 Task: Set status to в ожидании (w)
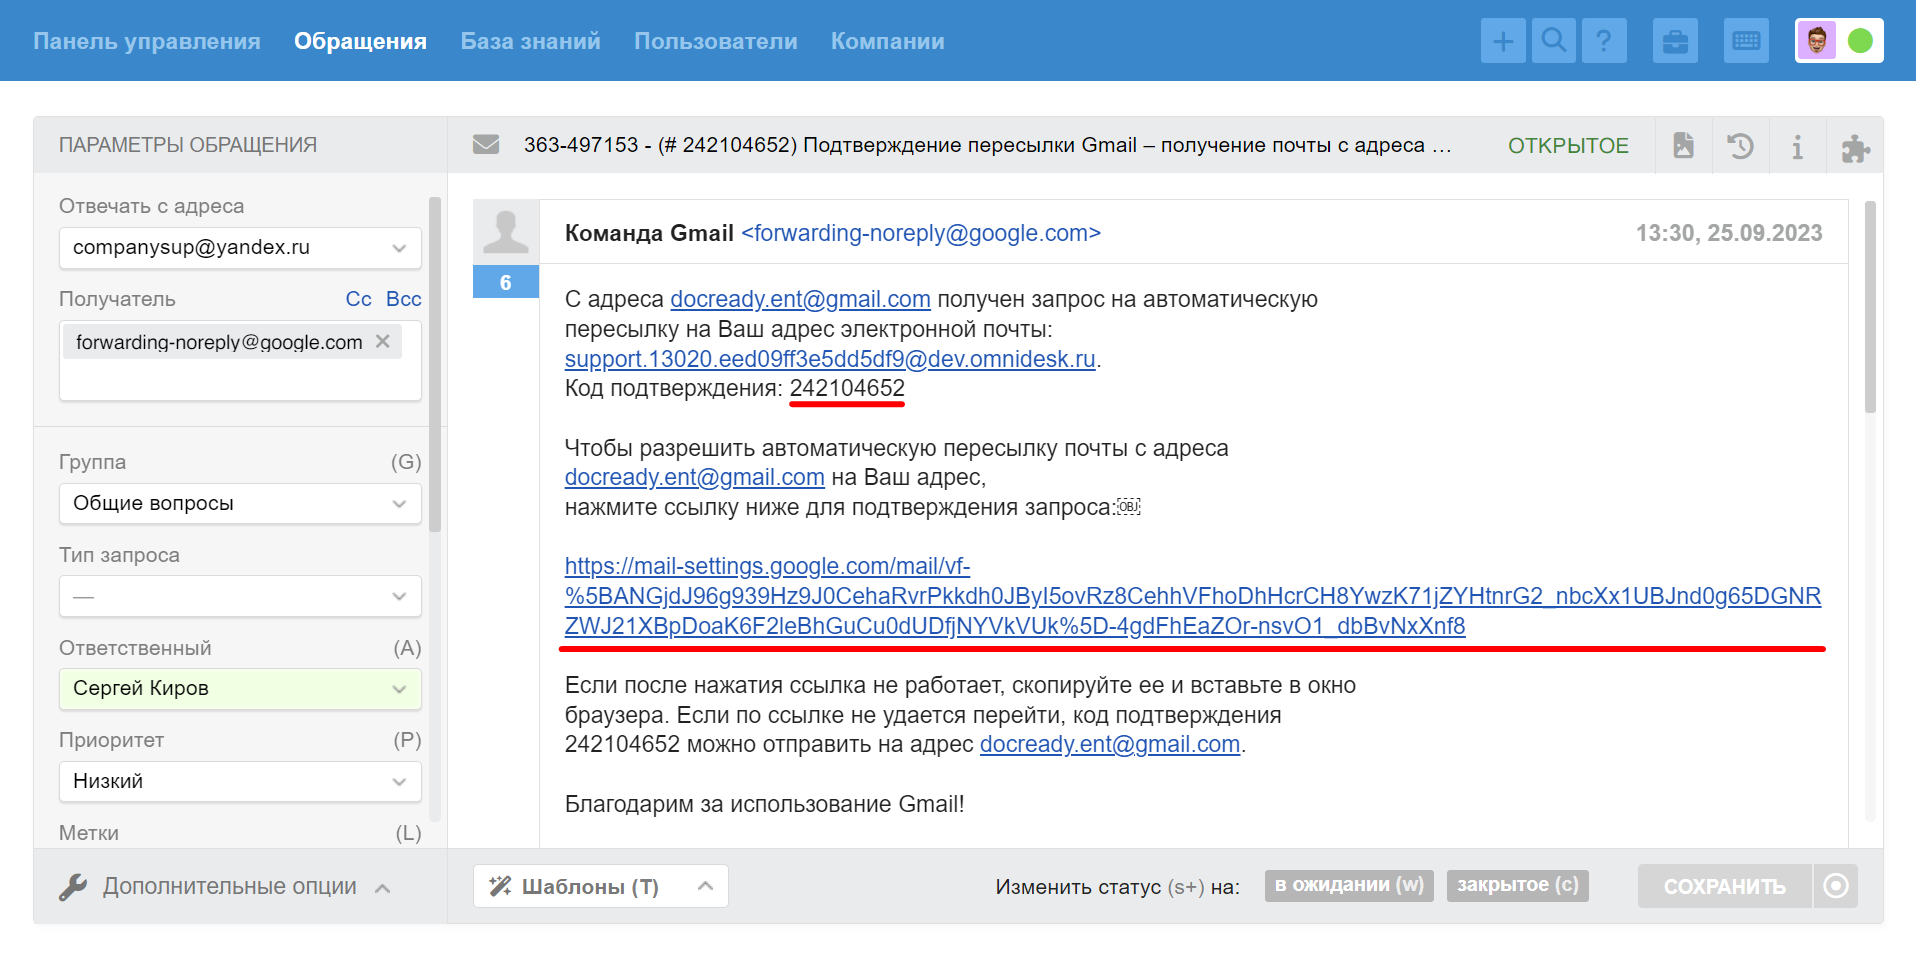[x=1349, y=886]
